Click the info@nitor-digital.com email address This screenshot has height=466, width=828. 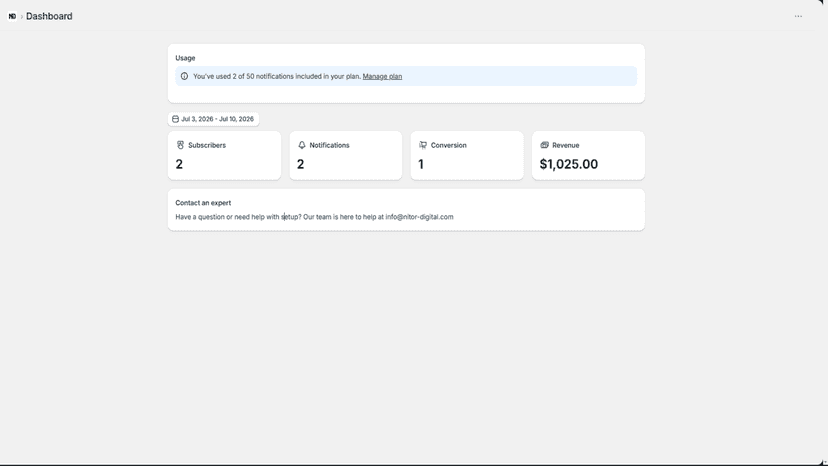point(419,217)
